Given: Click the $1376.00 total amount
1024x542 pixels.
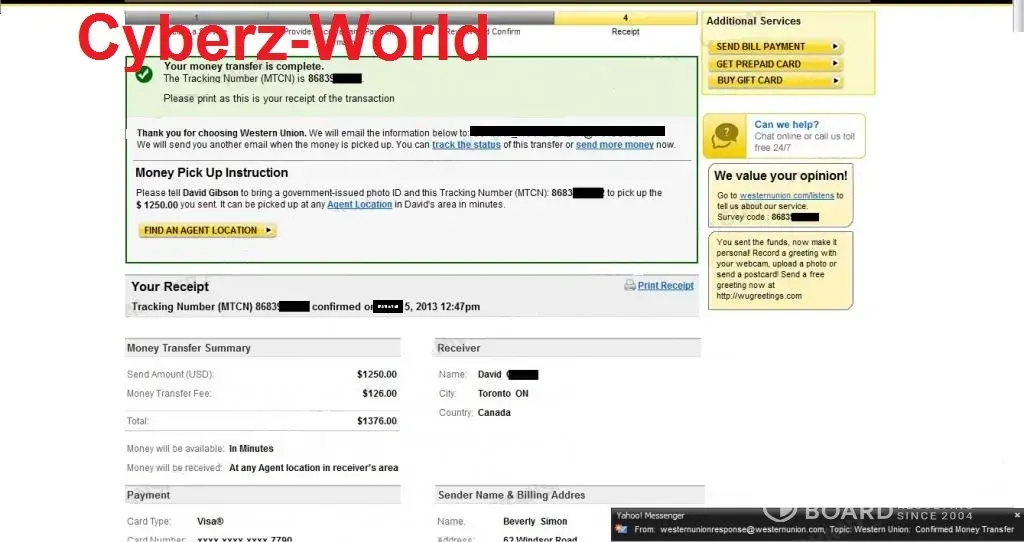Looking at the screenshot, I should point(377,421).
